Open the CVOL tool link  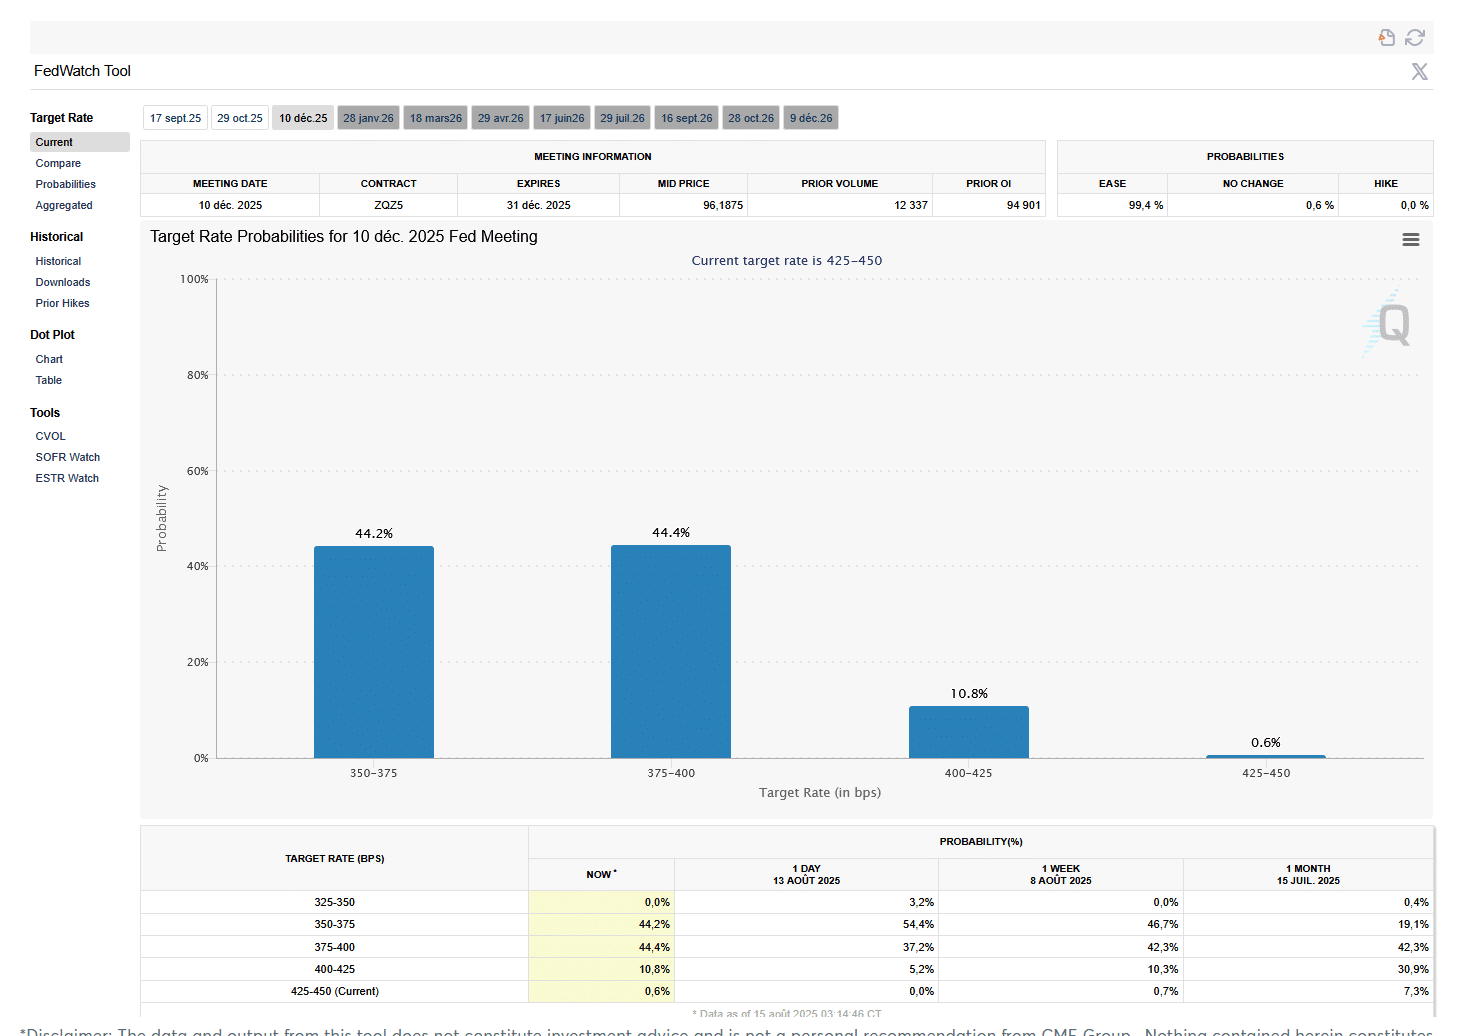coord(50,436)
